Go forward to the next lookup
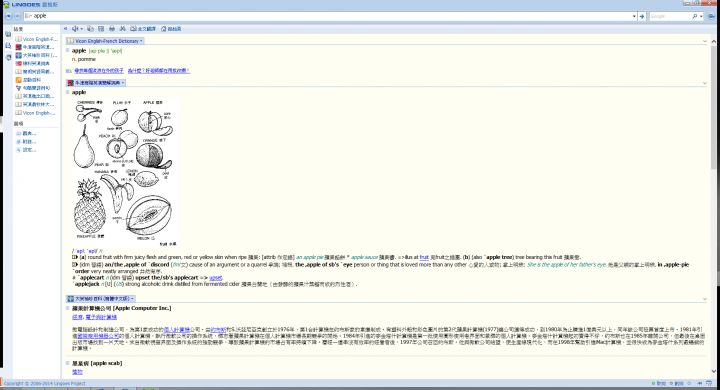Screen dimensions: 720x390 tap(17, 16)
